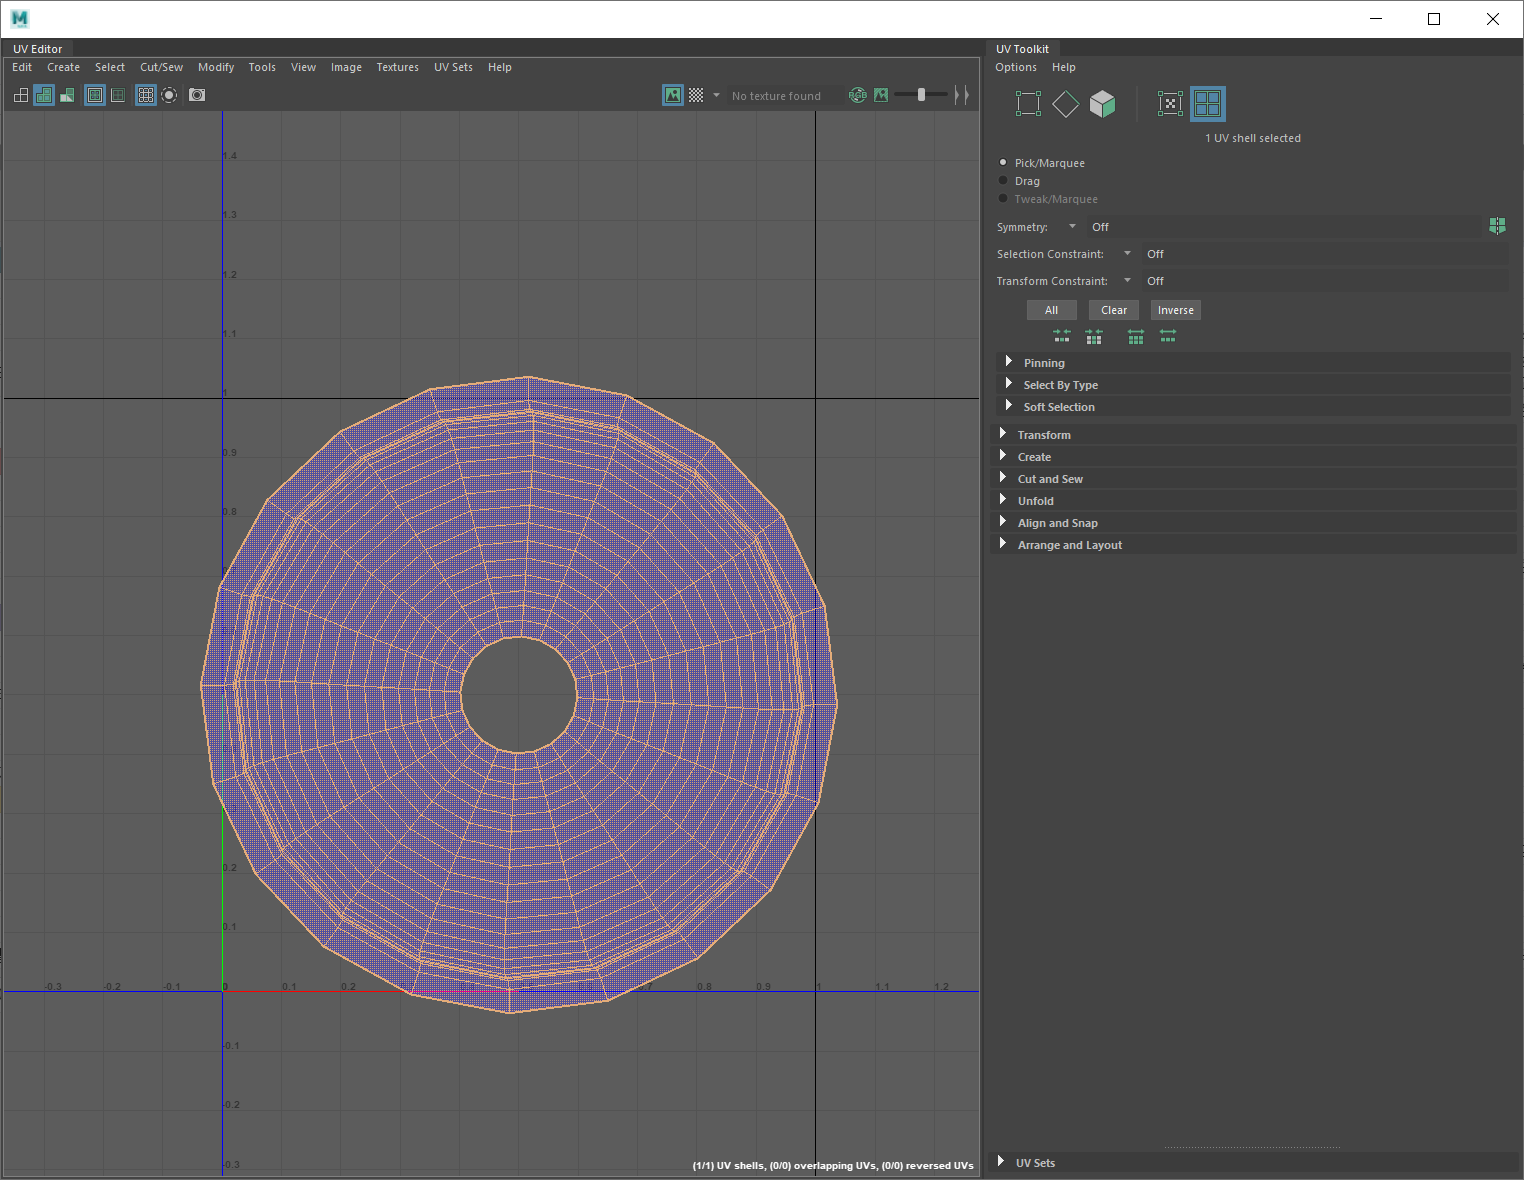Open the UV Sets menu

click(453, 67)
